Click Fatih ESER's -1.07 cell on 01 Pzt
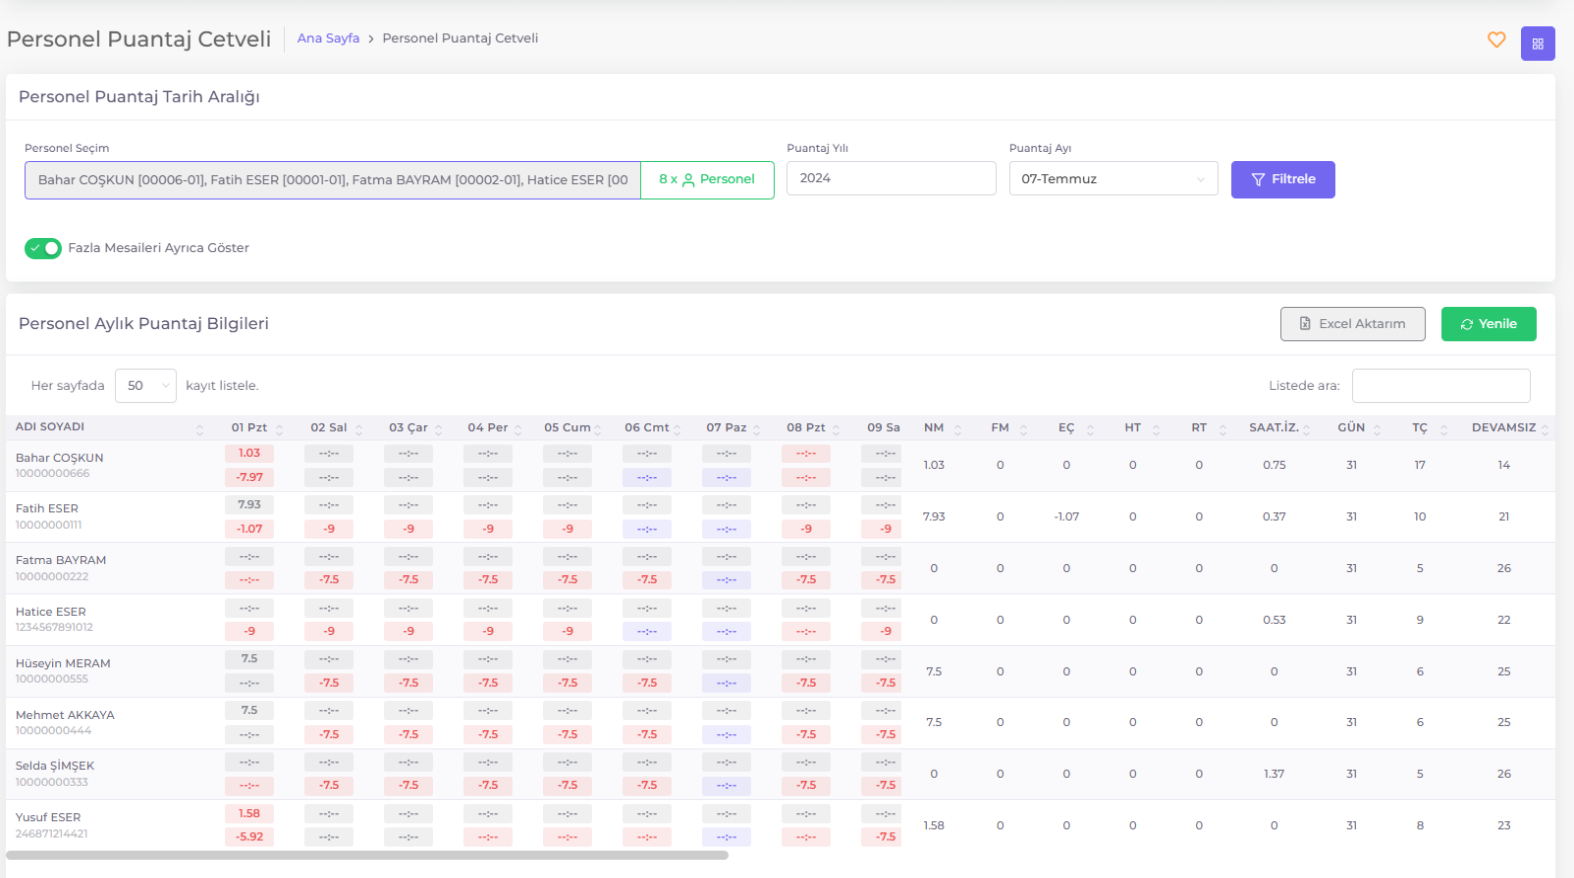Screen dimensions: 1574x878 (x=249, y=529)
